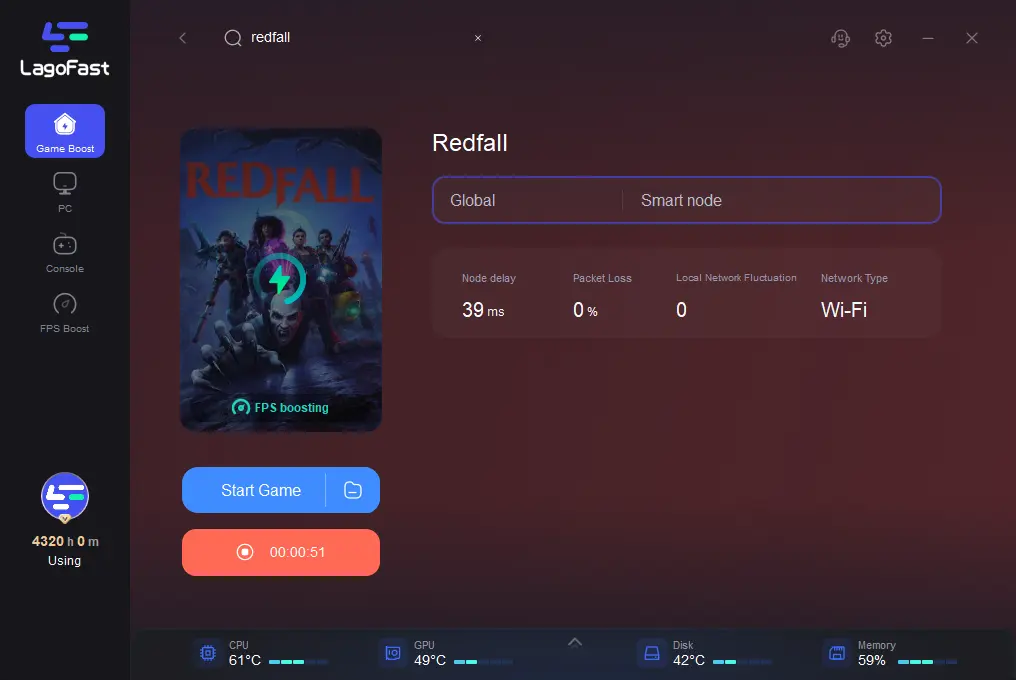Click the CPU 61°C temperature reading
This screenshot has width=1016, height=680.
tap(245, 661)
